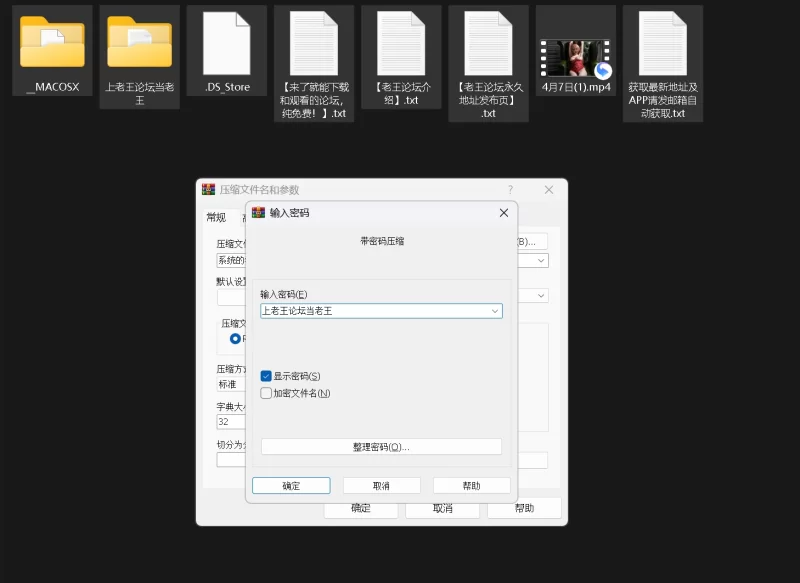Expand the 输入密码 dropdown arrow

pyautogui.click(x=494, y=311)
